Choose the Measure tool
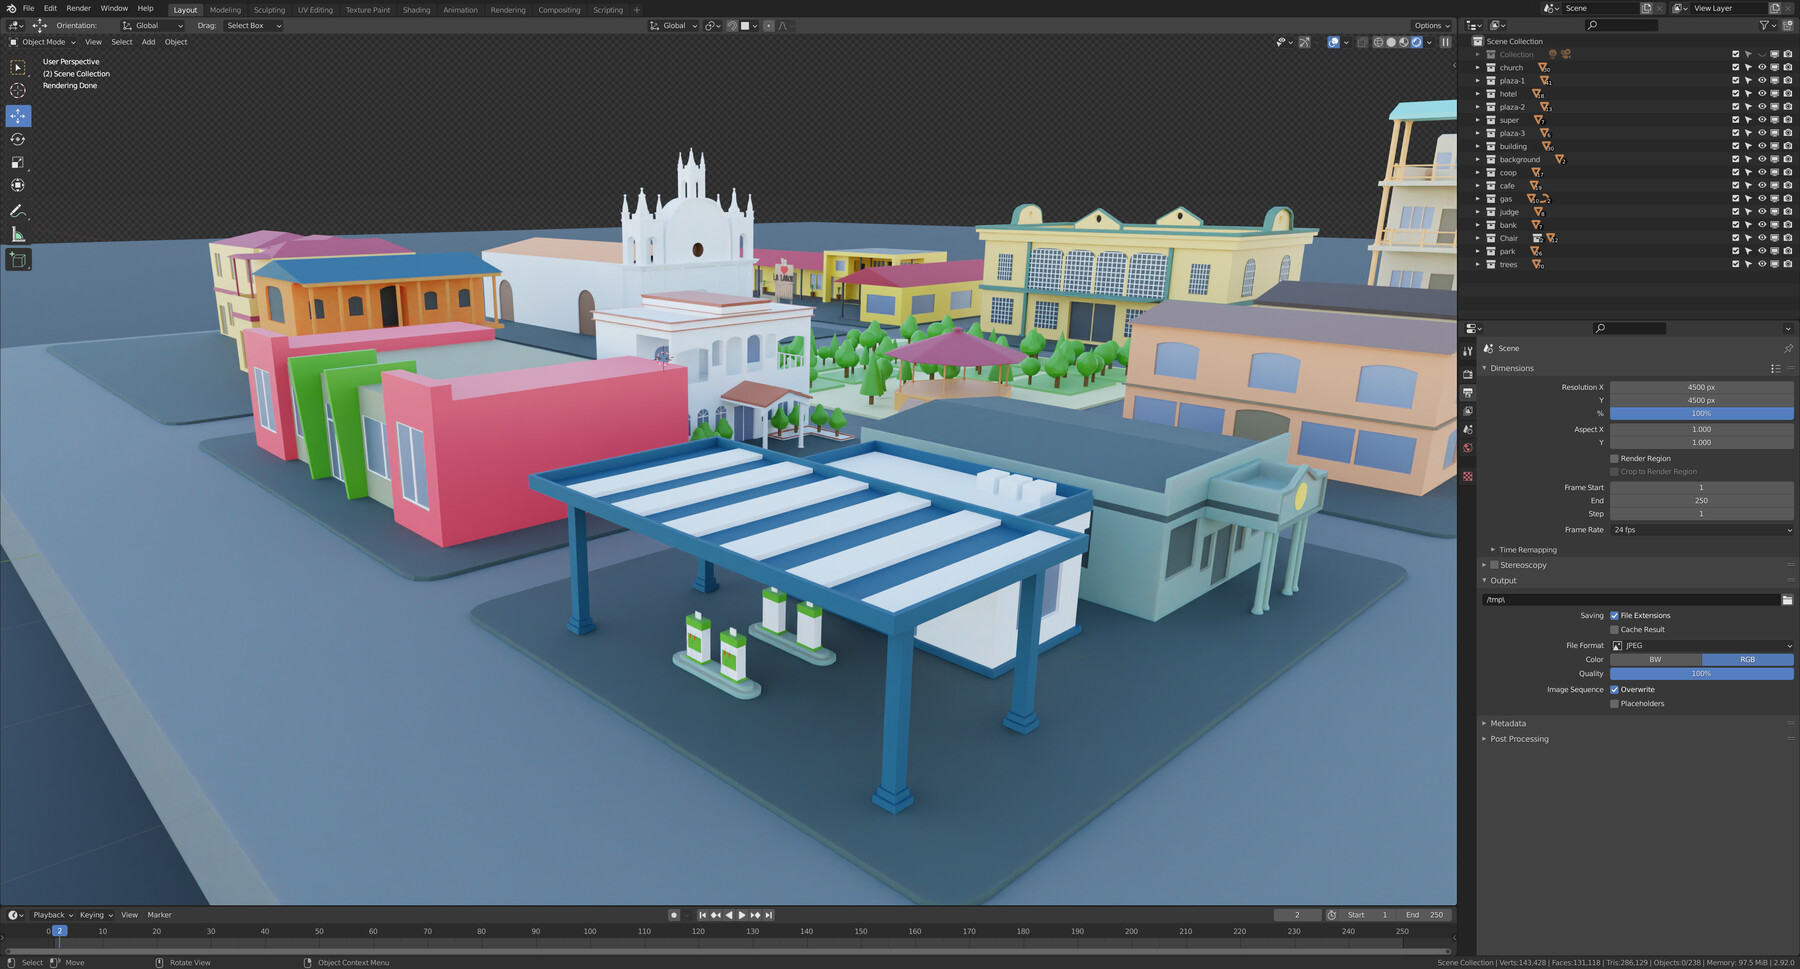 18,233
